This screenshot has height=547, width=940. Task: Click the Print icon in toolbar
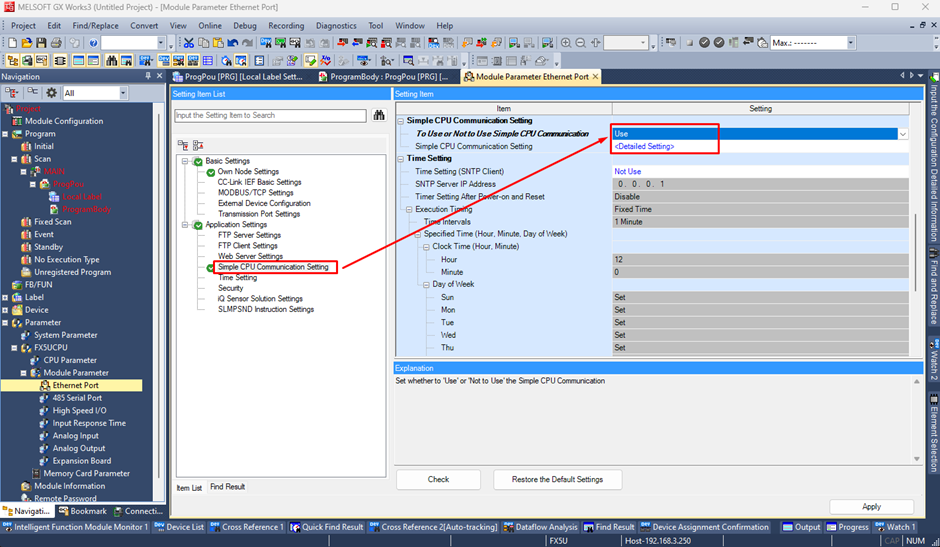pyautogui.click(x=56, y=43)
